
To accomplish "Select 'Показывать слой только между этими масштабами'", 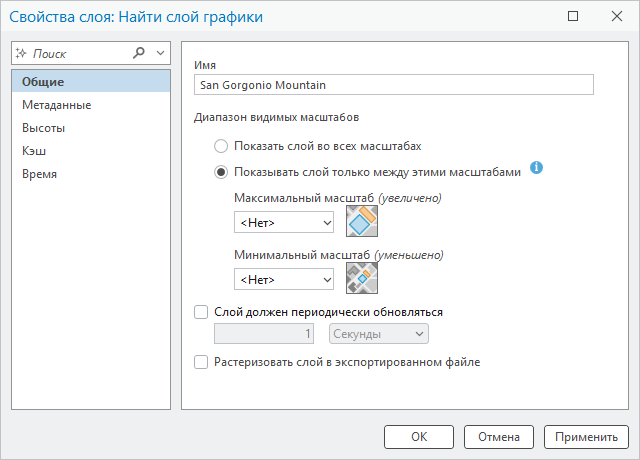I will (x=221, y=172).
